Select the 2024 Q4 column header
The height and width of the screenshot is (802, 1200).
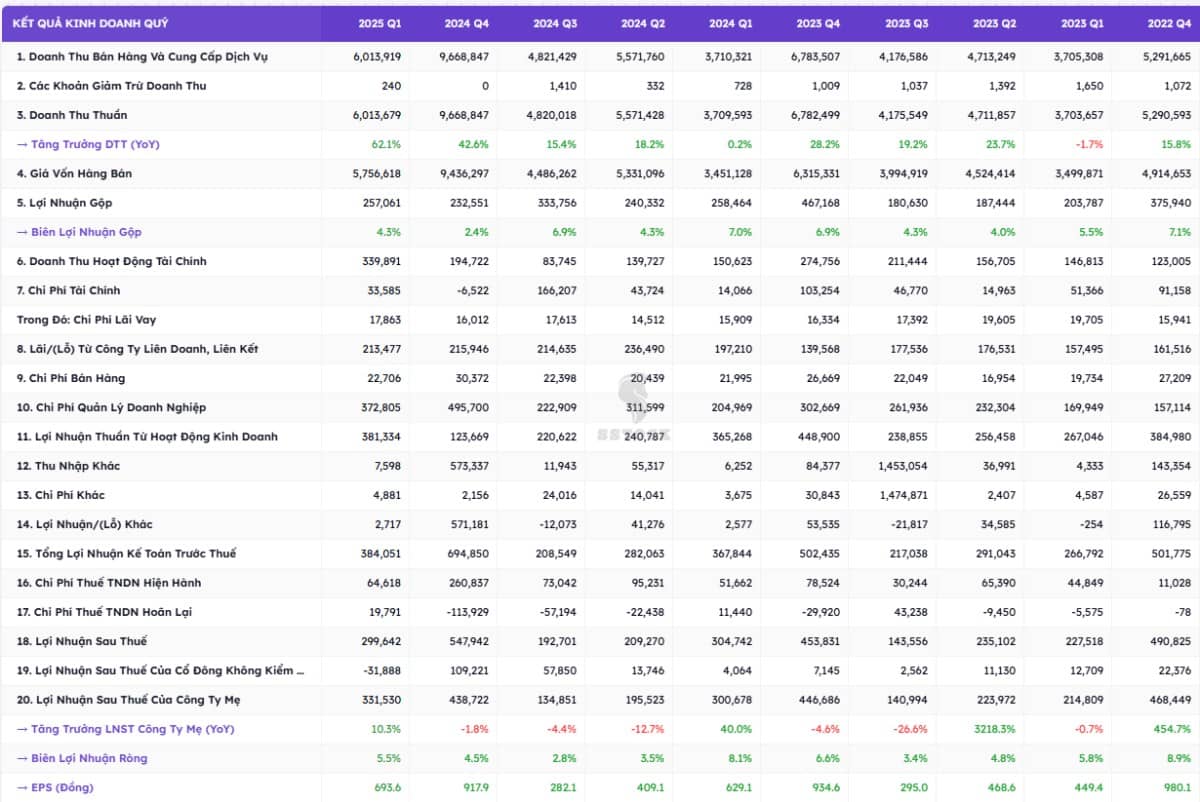click(465, 22)
